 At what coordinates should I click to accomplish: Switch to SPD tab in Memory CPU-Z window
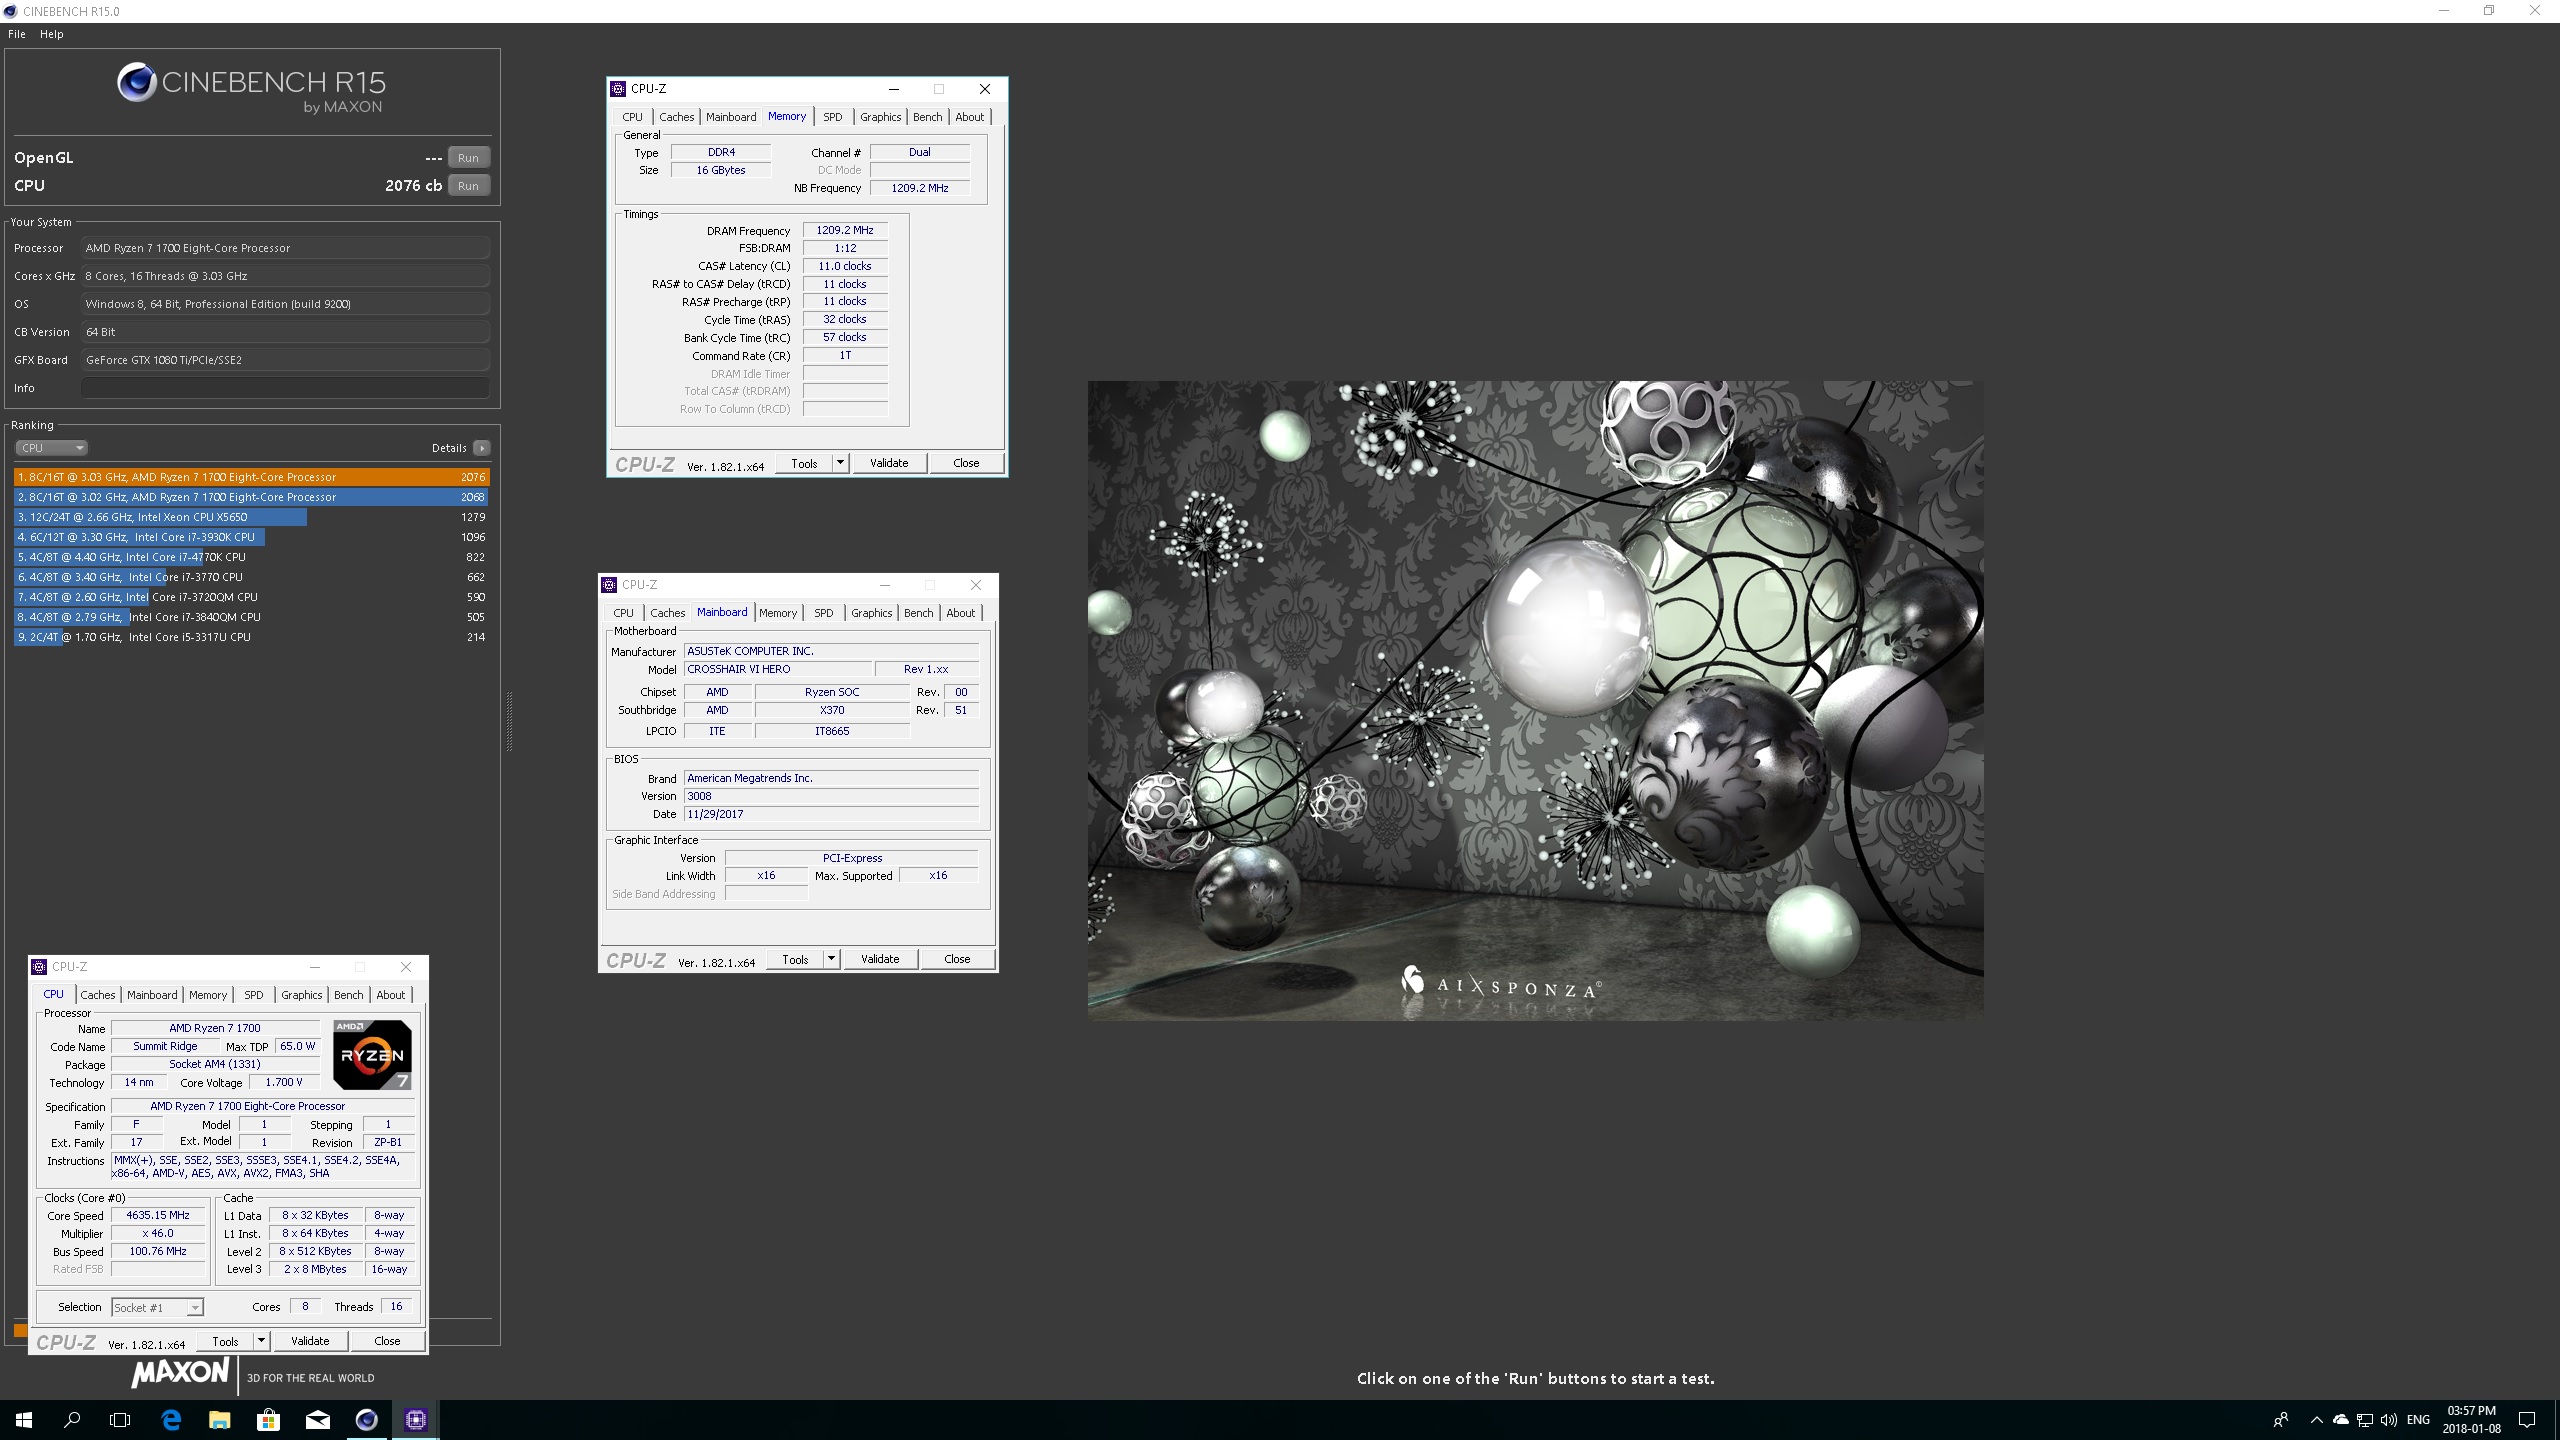(x=833, y=117)
